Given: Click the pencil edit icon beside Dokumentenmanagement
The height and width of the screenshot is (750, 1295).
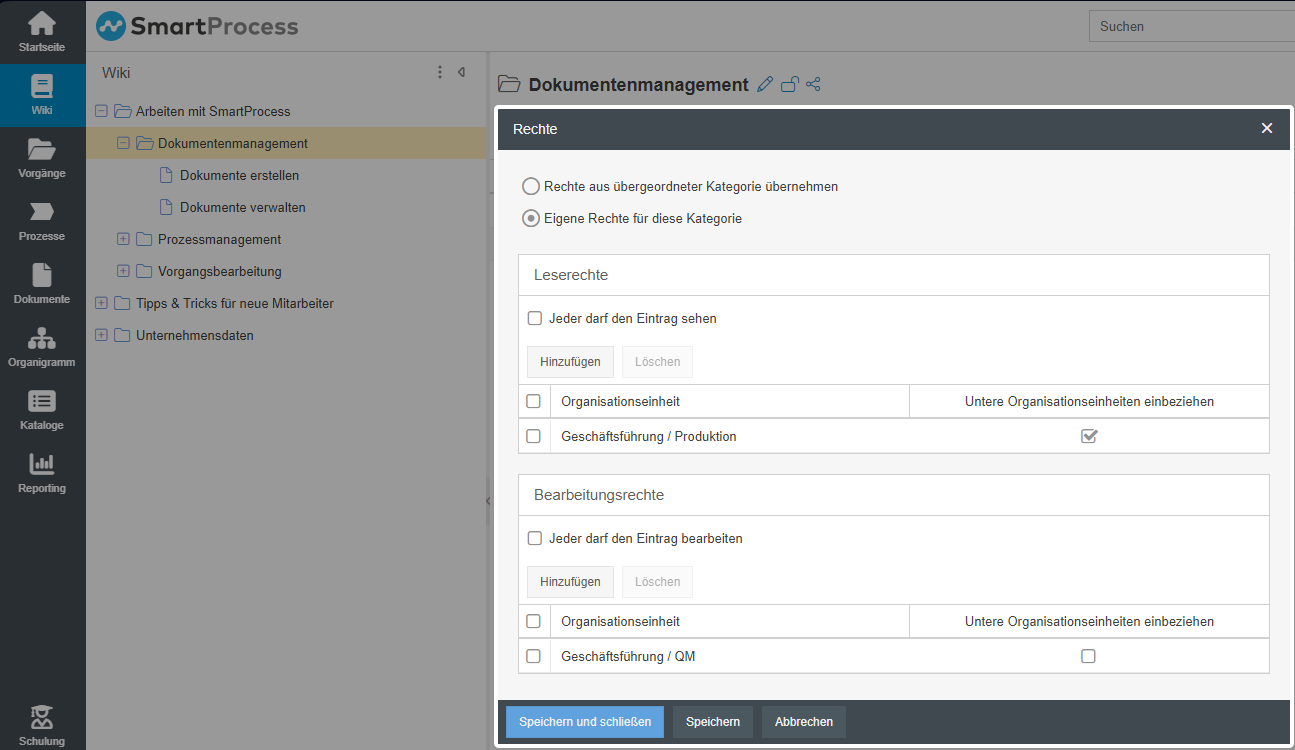Looking at the screenshot, I should click(x=765, y=85).
